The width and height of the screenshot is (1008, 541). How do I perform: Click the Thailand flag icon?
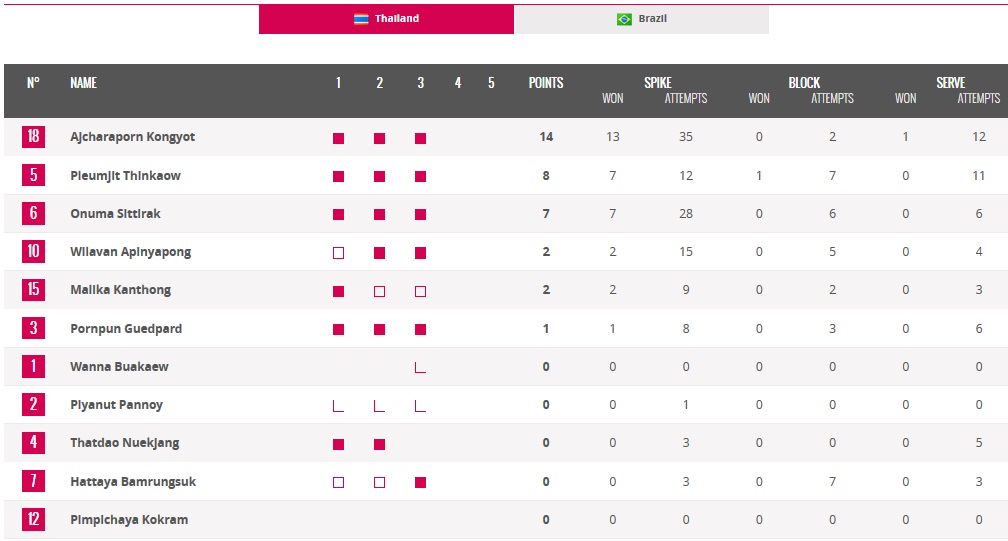tap(361, 19)
